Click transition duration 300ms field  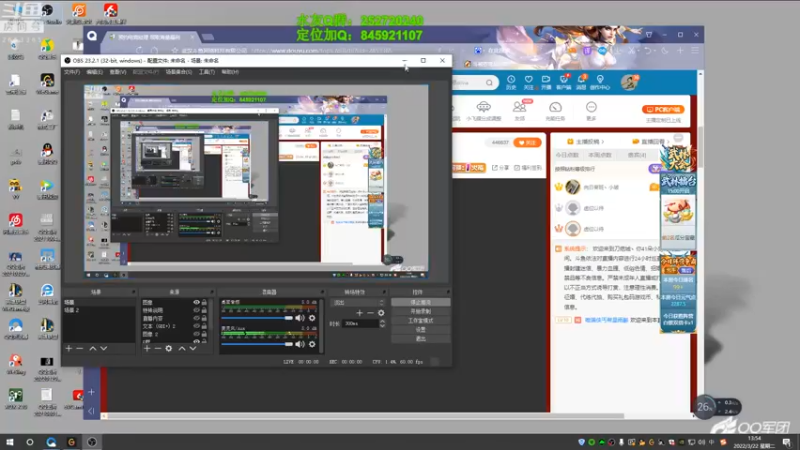pos(361,323)
